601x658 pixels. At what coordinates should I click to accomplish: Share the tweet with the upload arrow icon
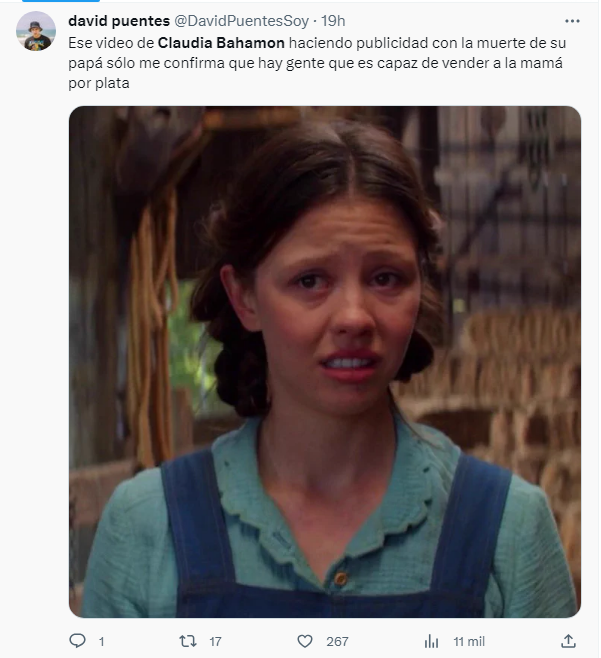[x=568, y=641]
